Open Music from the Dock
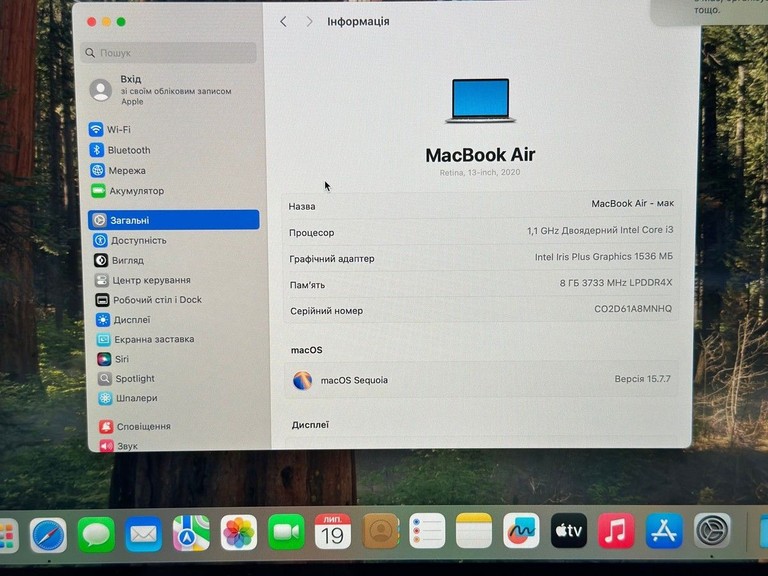This screenshot has width=768, height=576. (616, 530)
